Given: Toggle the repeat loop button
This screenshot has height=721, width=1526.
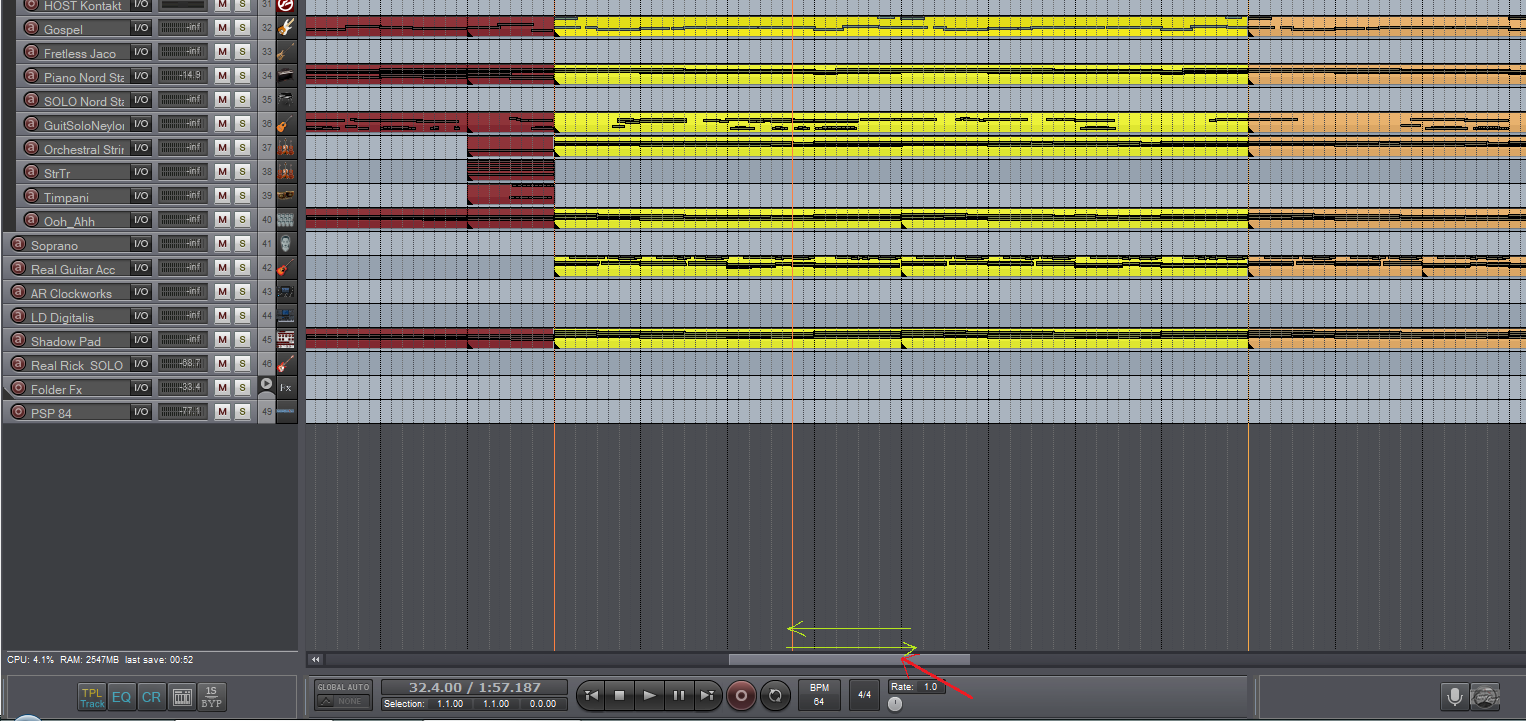Looking at the screenshot, I should click(x=774, y=695).
